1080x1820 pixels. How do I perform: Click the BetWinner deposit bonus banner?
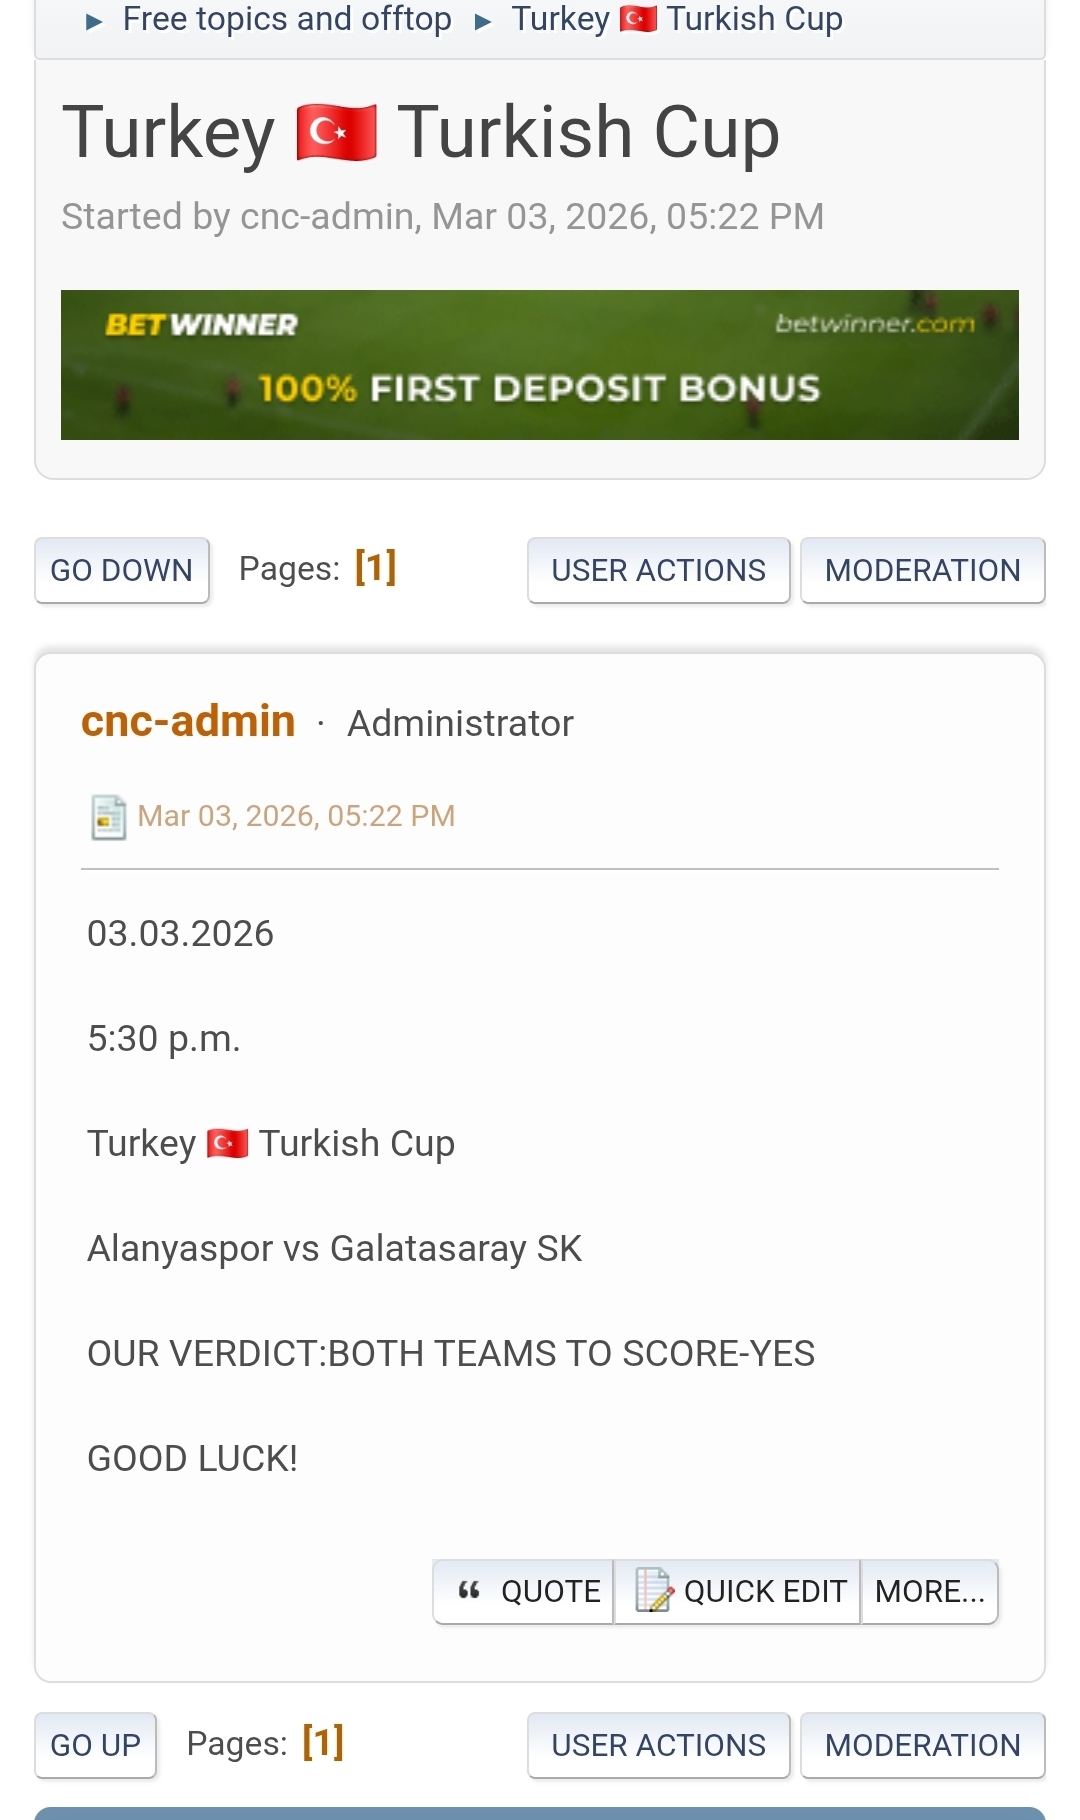pos(540,365)
